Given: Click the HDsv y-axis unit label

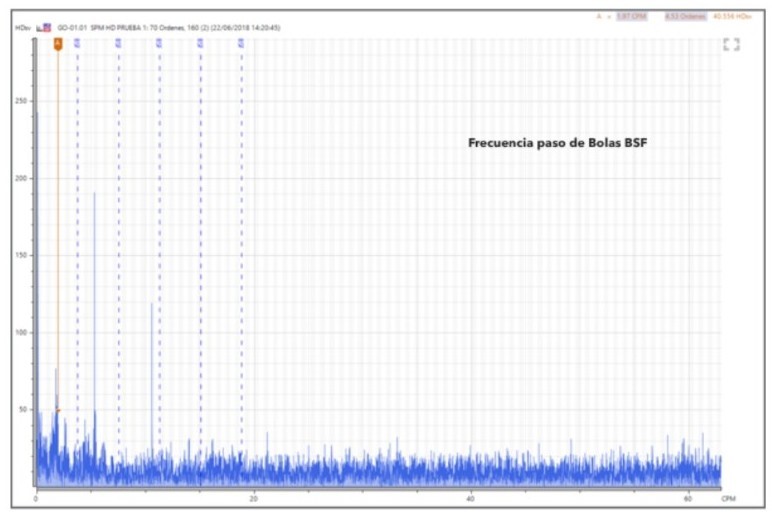Looking at the screenshot, I should click(22, 28).
